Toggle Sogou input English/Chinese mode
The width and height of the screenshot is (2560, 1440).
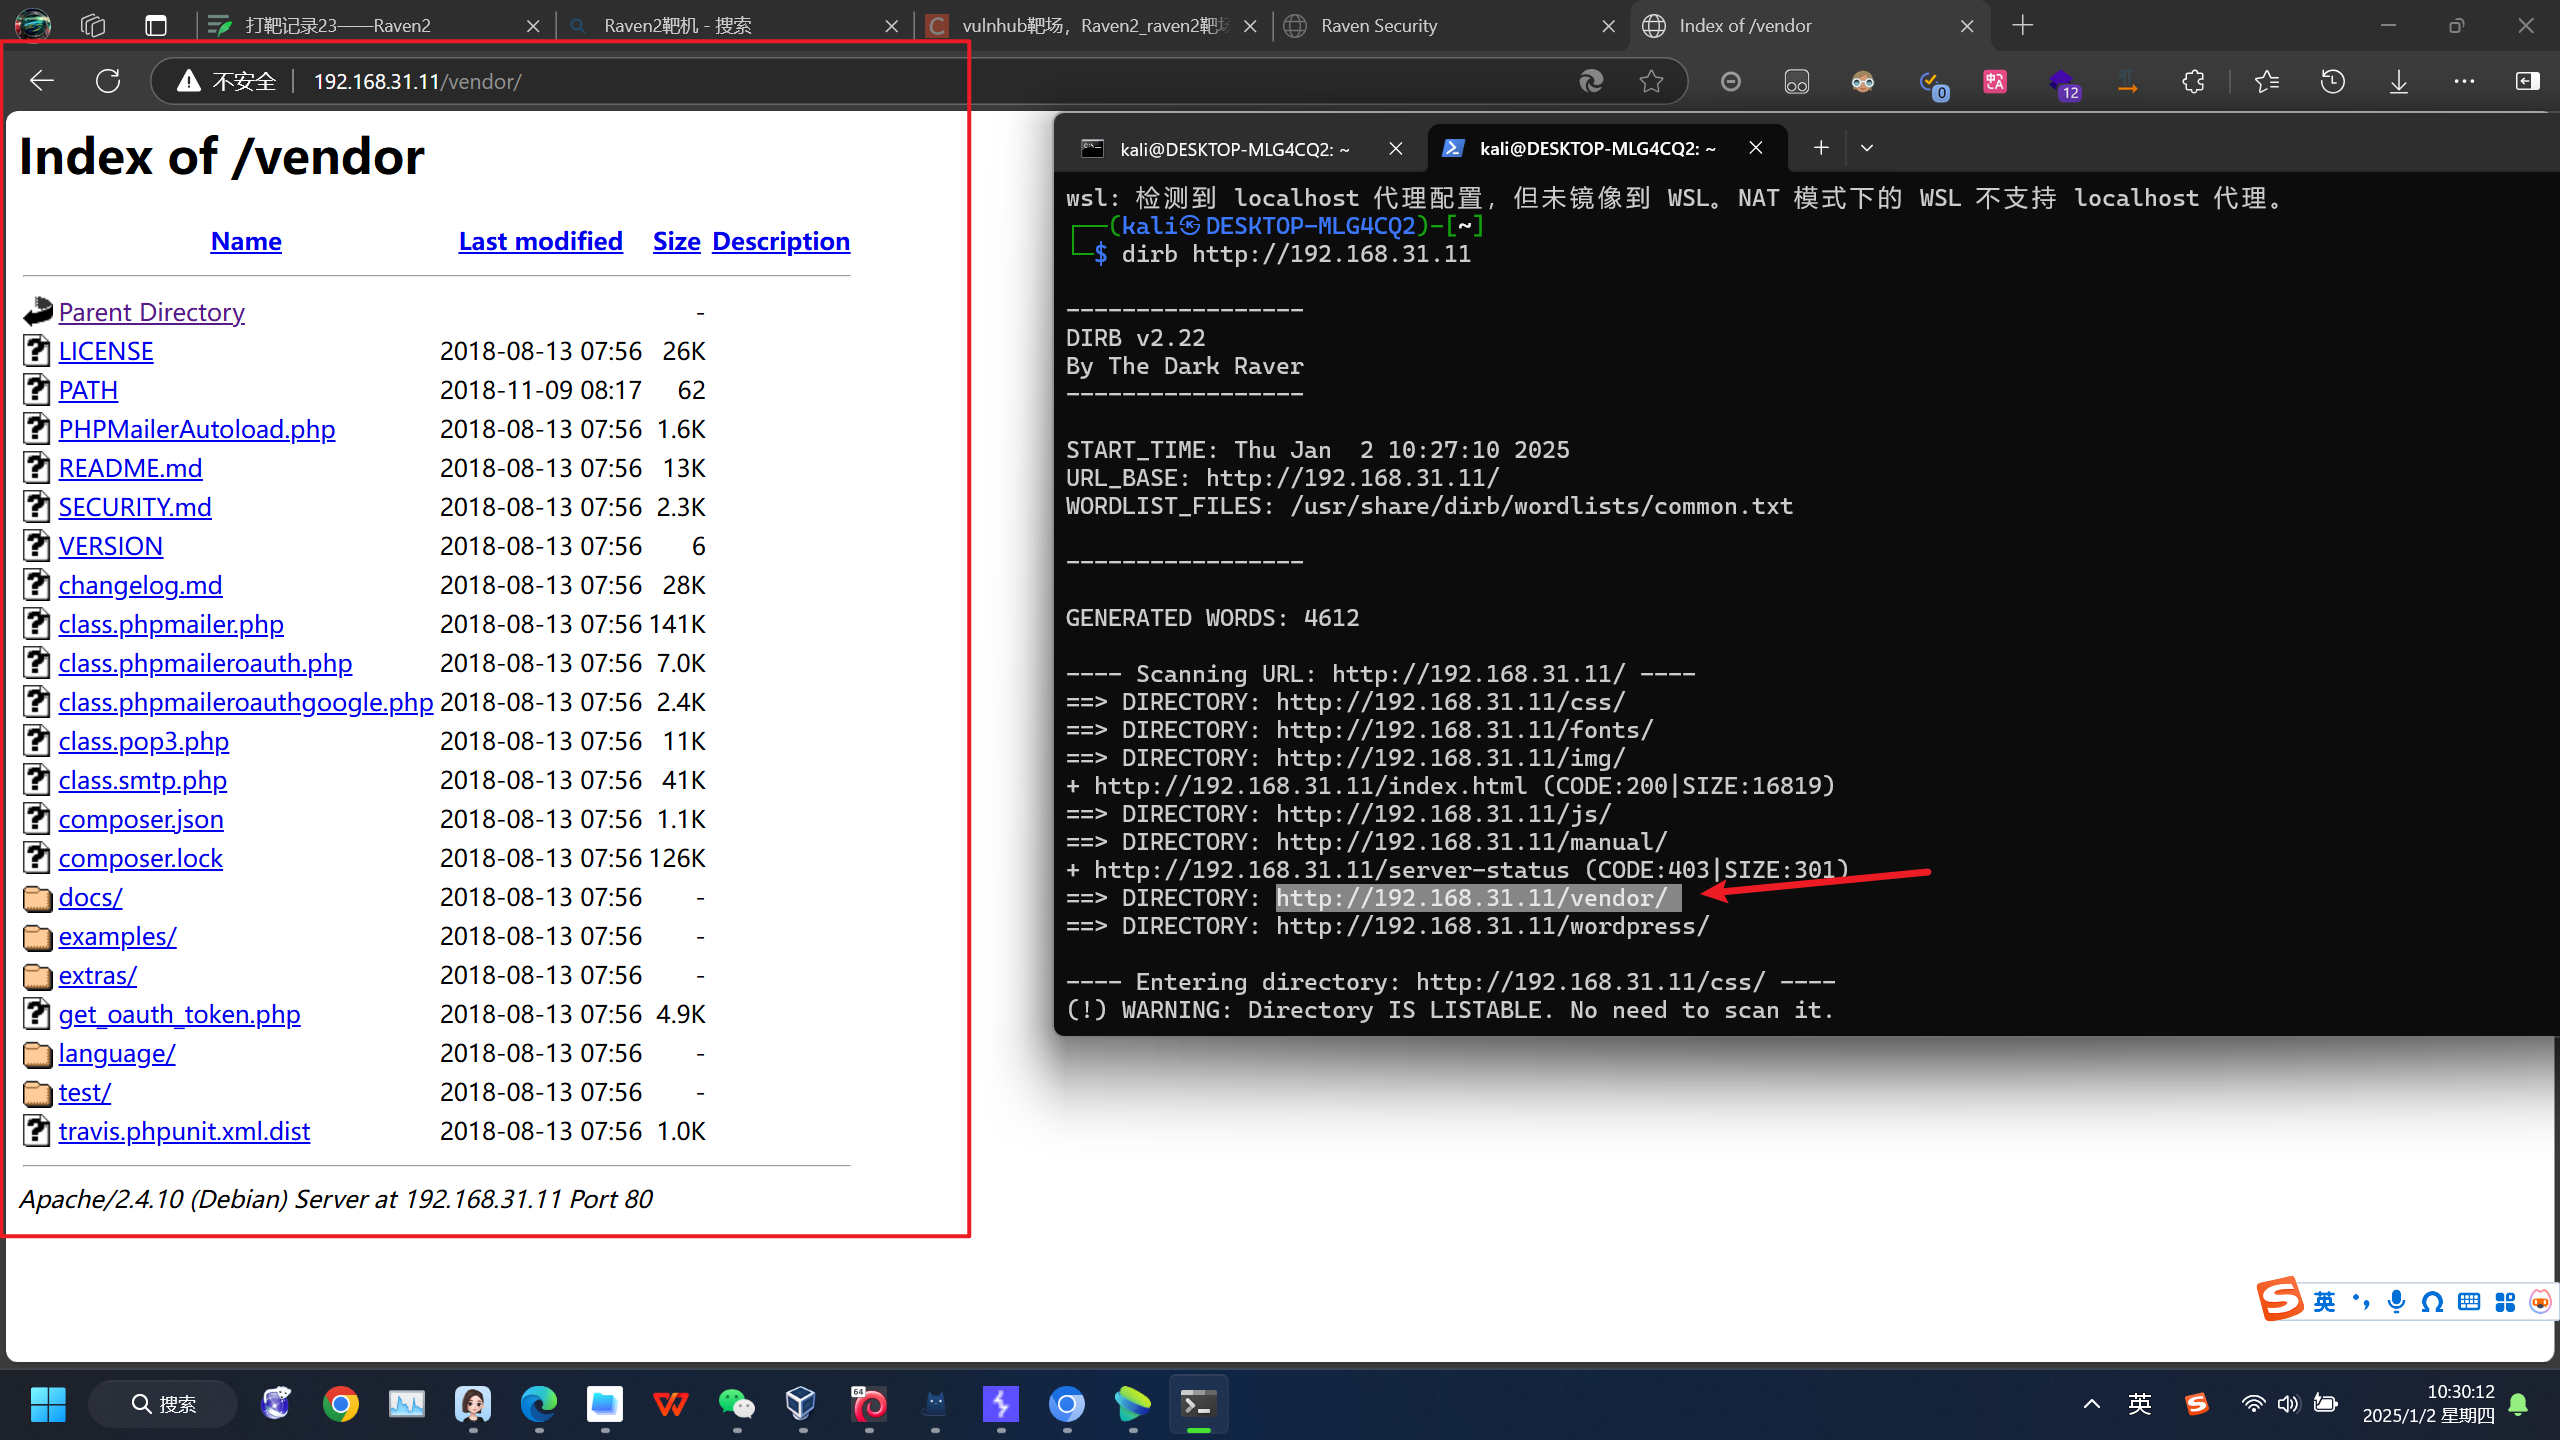click(x=2324, y=1301)
